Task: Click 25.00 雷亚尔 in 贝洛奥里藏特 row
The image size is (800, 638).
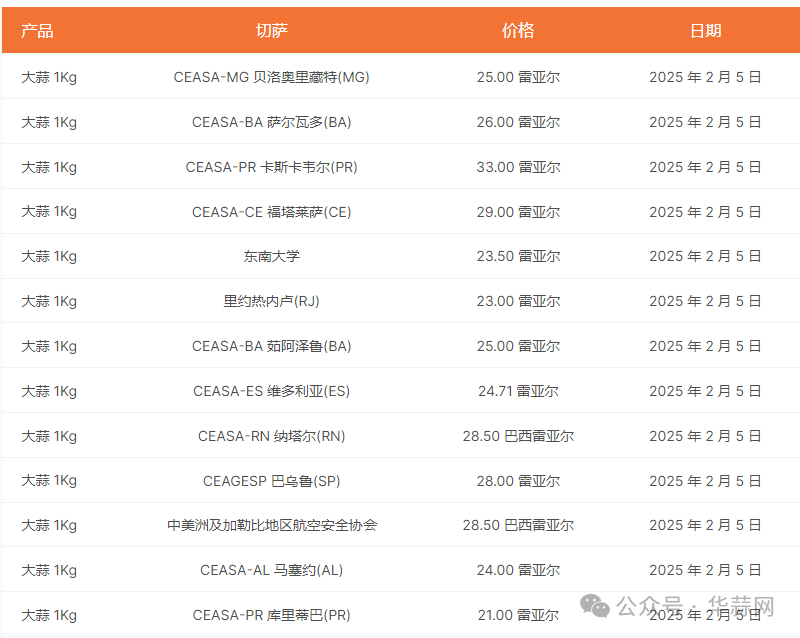Action: pyautogui.click(x=518, y=77)
